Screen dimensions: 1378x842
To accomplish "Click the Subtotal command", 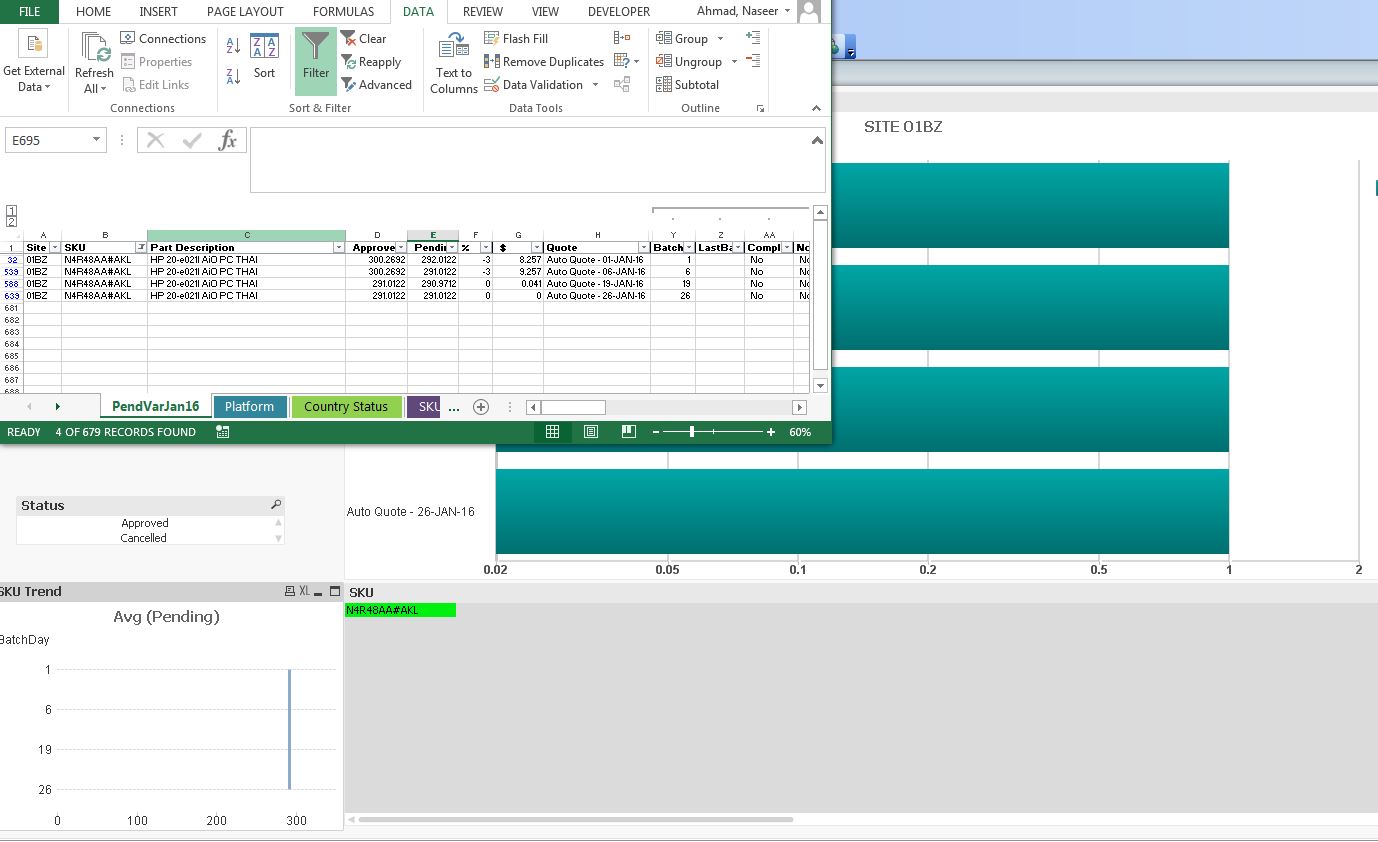I will tap(688, 85).
